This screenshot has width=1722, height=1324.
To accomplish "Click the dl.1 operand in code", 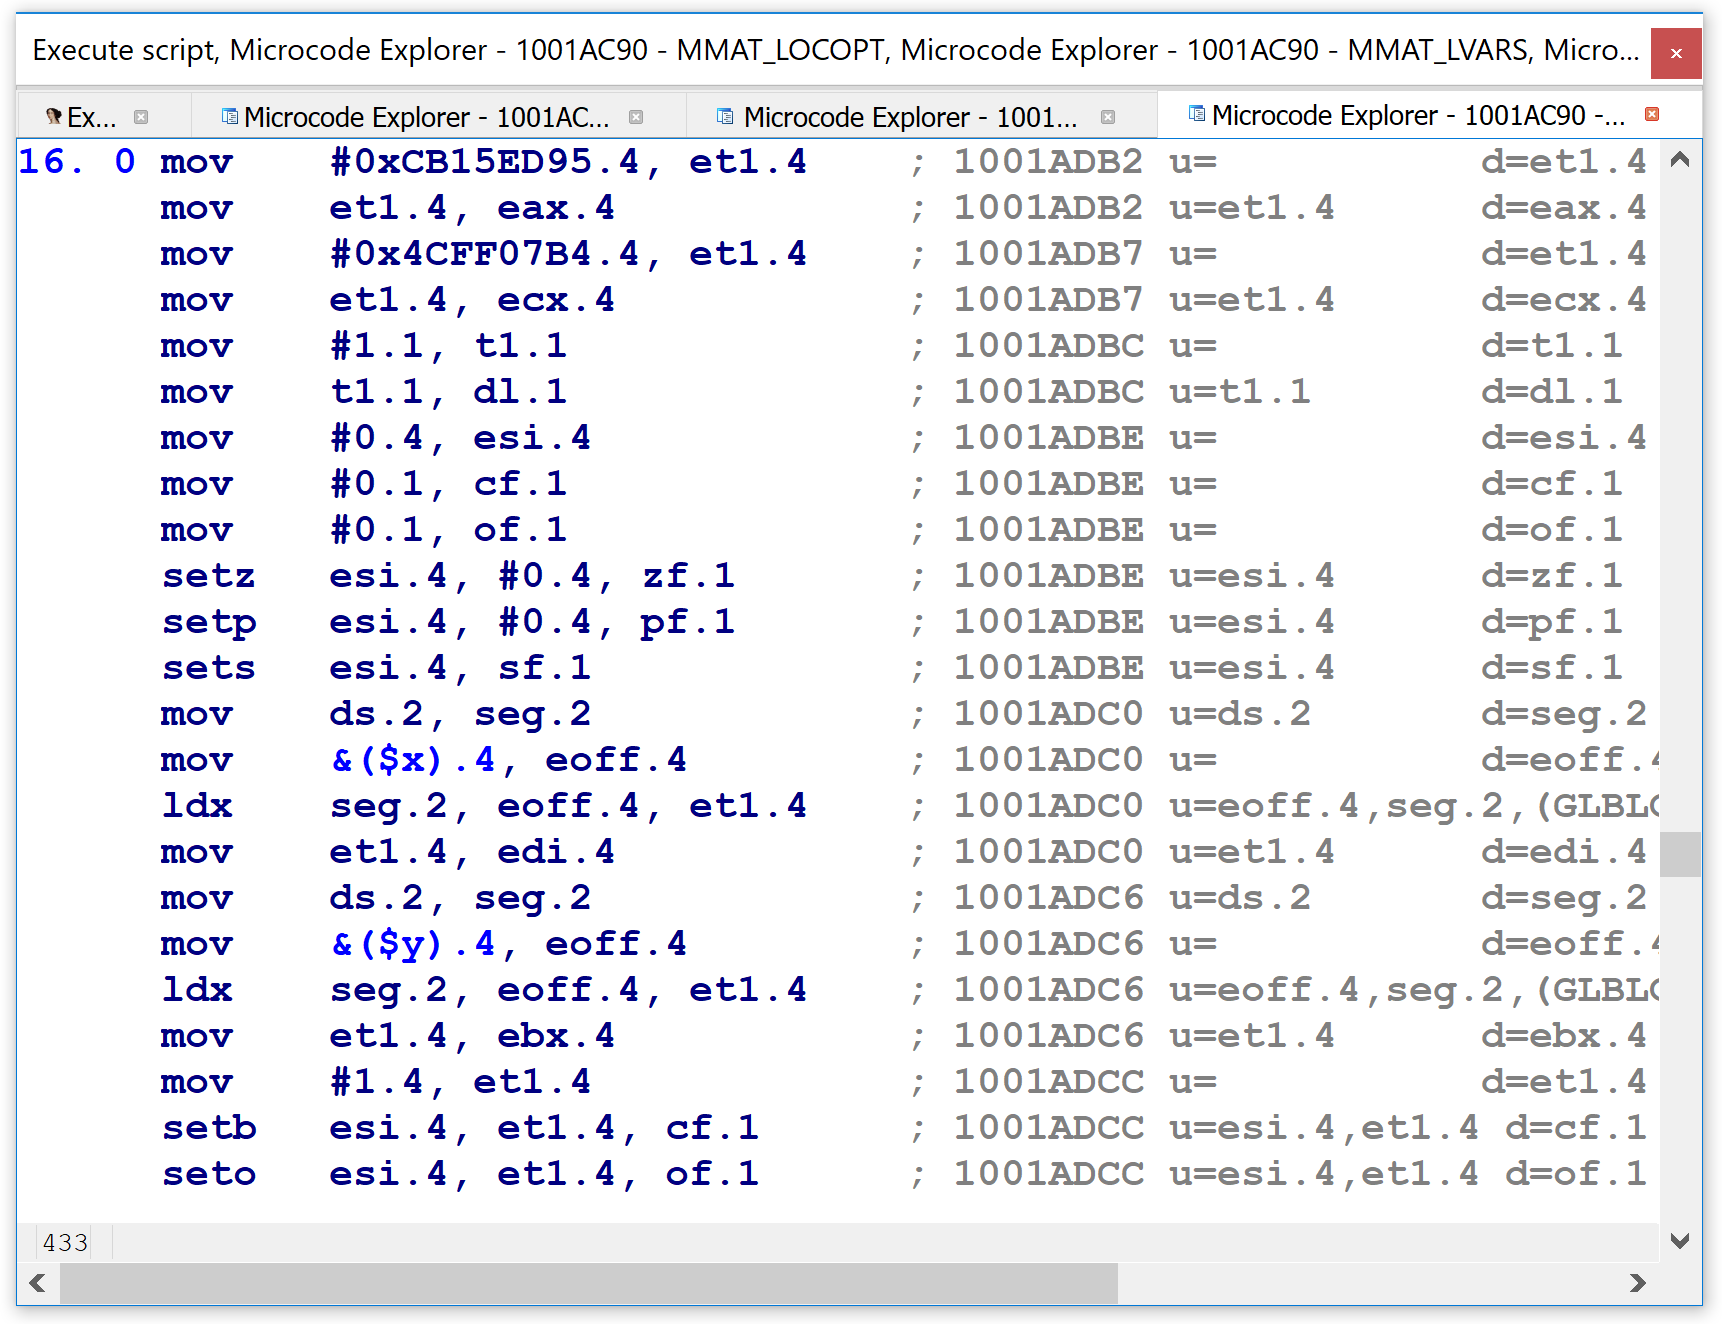I will coord(520,392).
